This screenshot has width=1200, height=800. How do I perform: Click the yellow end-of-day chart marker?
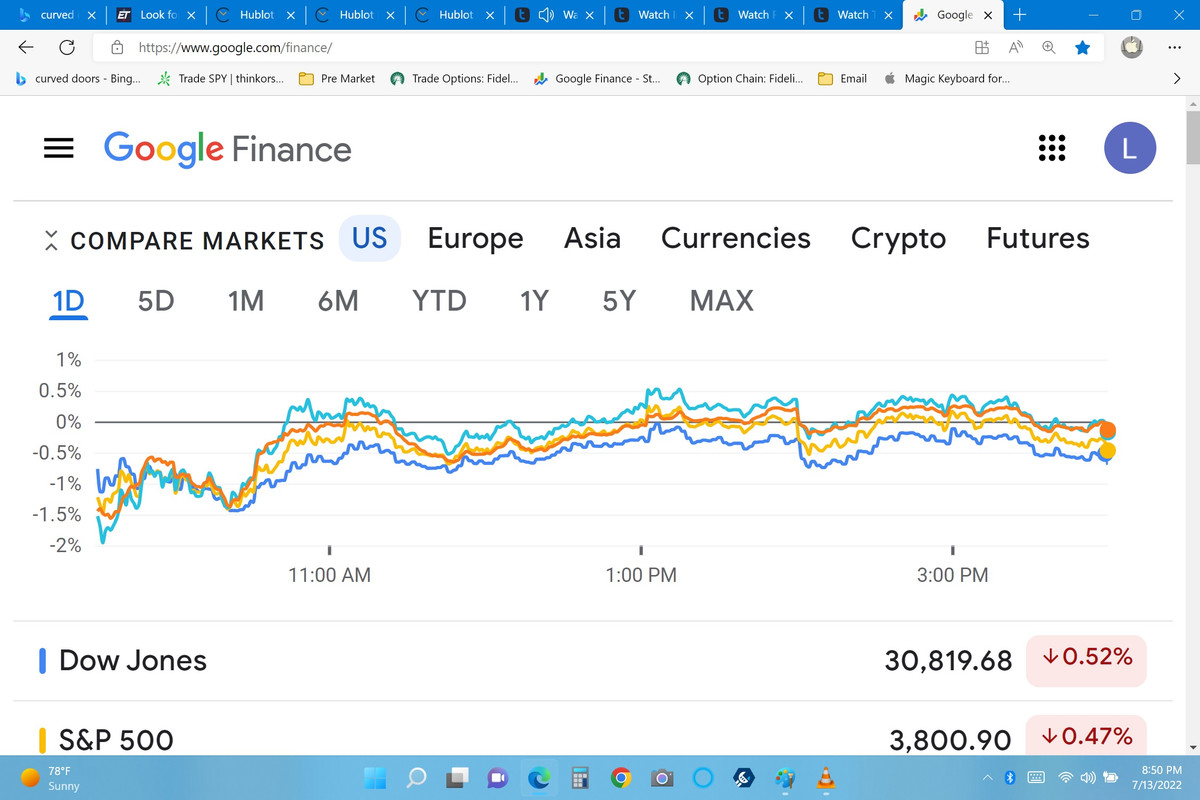1107,452
